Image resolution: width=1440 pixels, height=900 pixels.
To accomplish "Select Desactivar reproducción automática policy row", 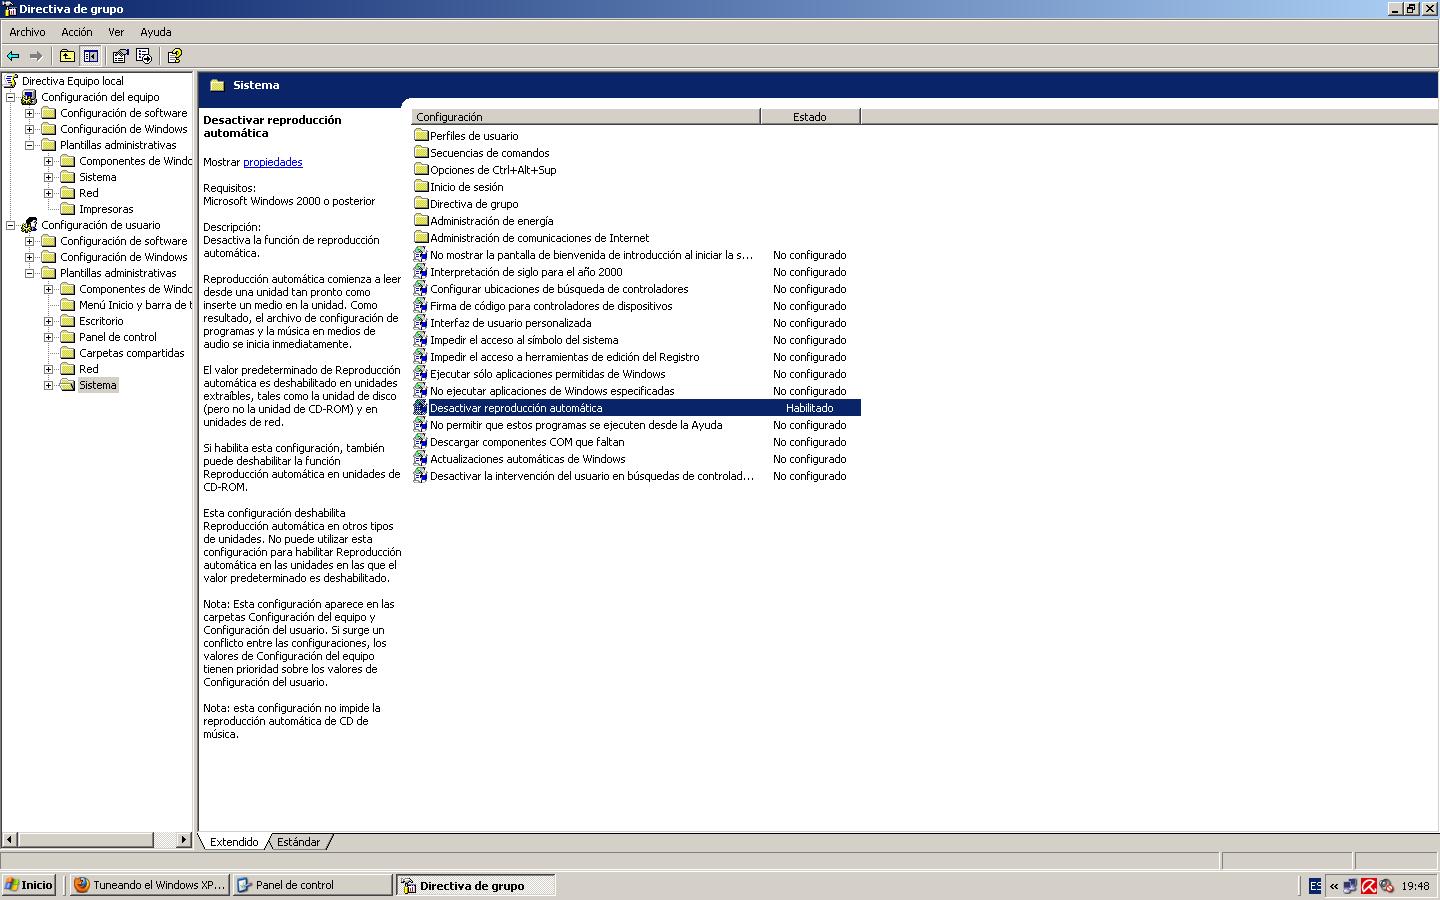I will point(637,408).
